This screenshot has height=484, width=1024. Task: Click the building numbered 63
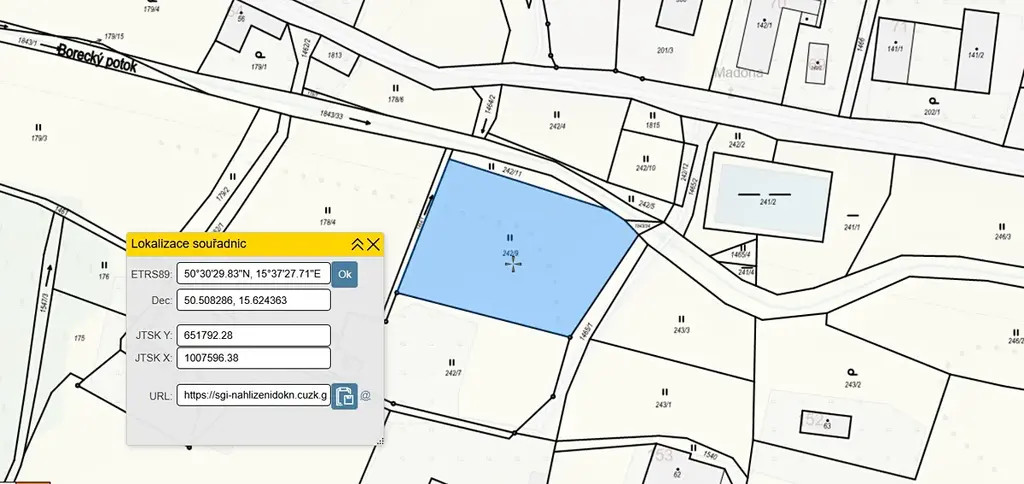coord(826,423)
